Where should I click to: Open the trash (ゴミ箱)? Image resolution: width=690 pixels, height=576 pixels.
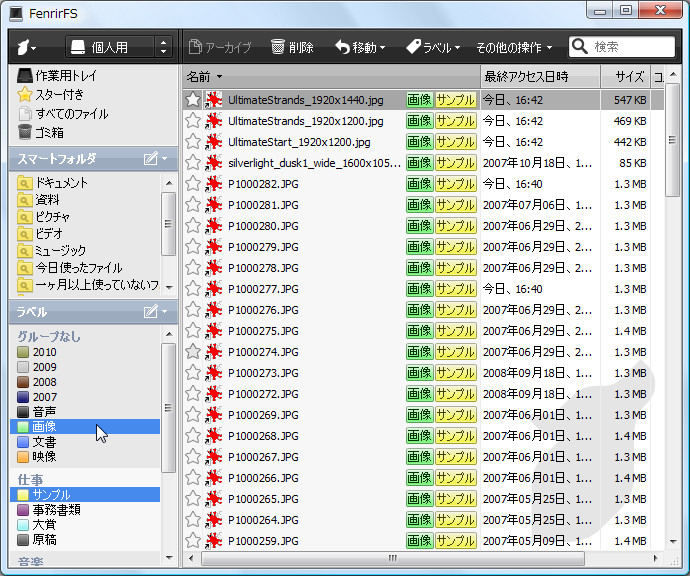tap(40, 132)
